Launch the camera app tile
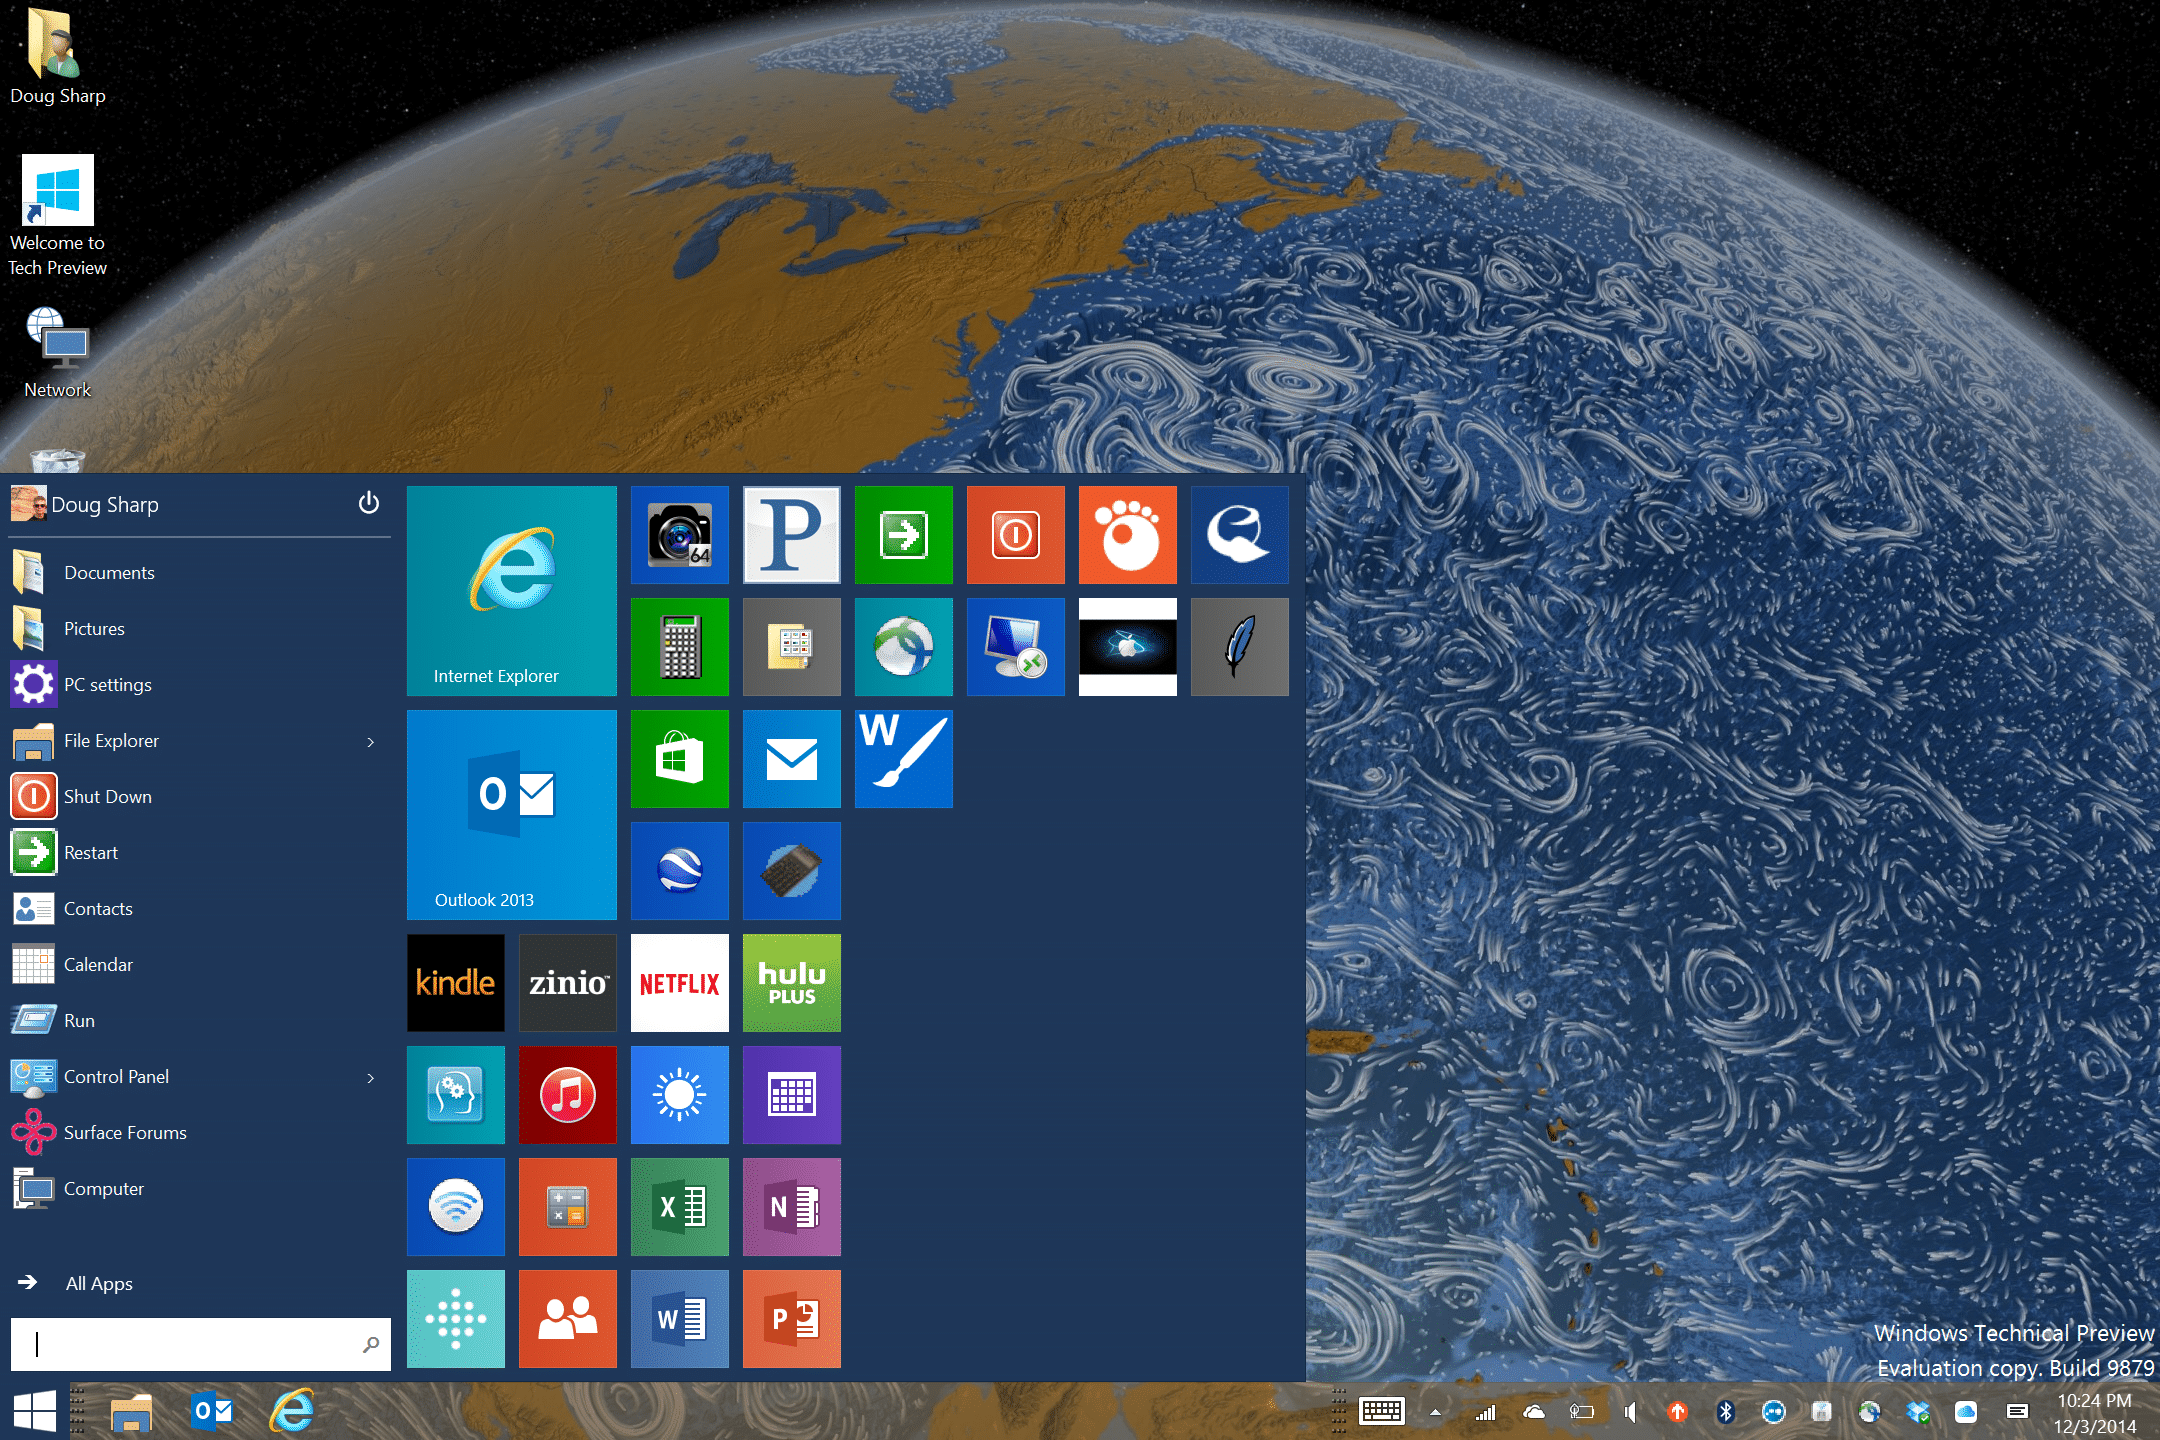The image size is (2160, 1440). tap(680, 535)
